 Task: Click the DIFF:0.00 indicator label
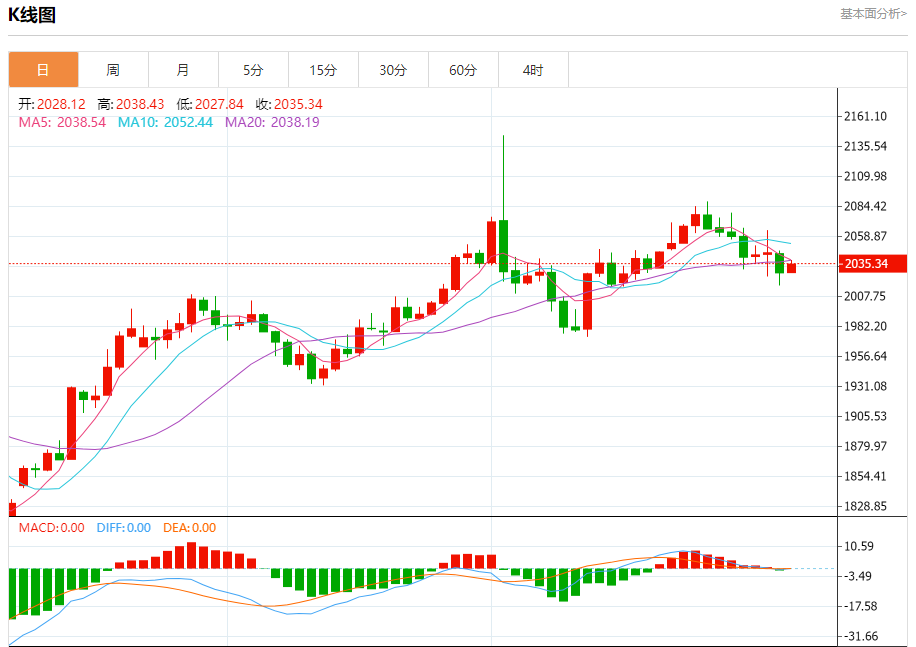[124, 528]
